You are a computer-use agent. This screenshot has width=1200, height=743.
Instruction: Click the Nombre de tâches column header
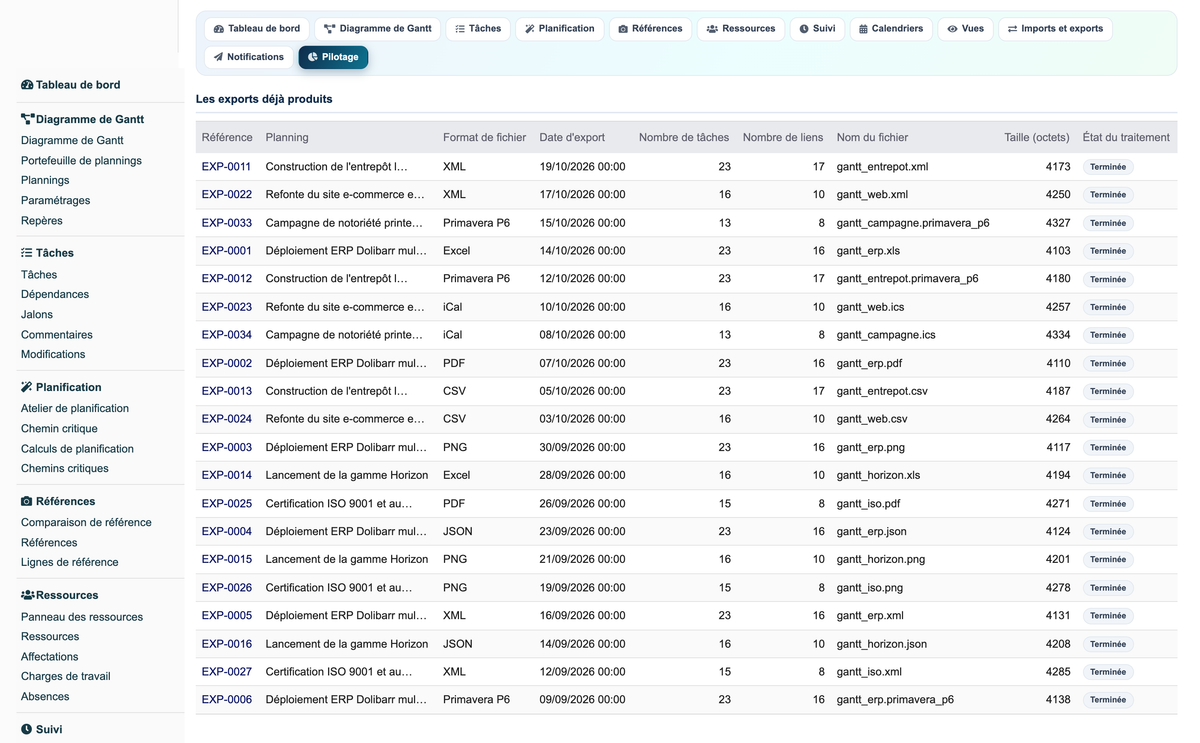click(684, 137)
